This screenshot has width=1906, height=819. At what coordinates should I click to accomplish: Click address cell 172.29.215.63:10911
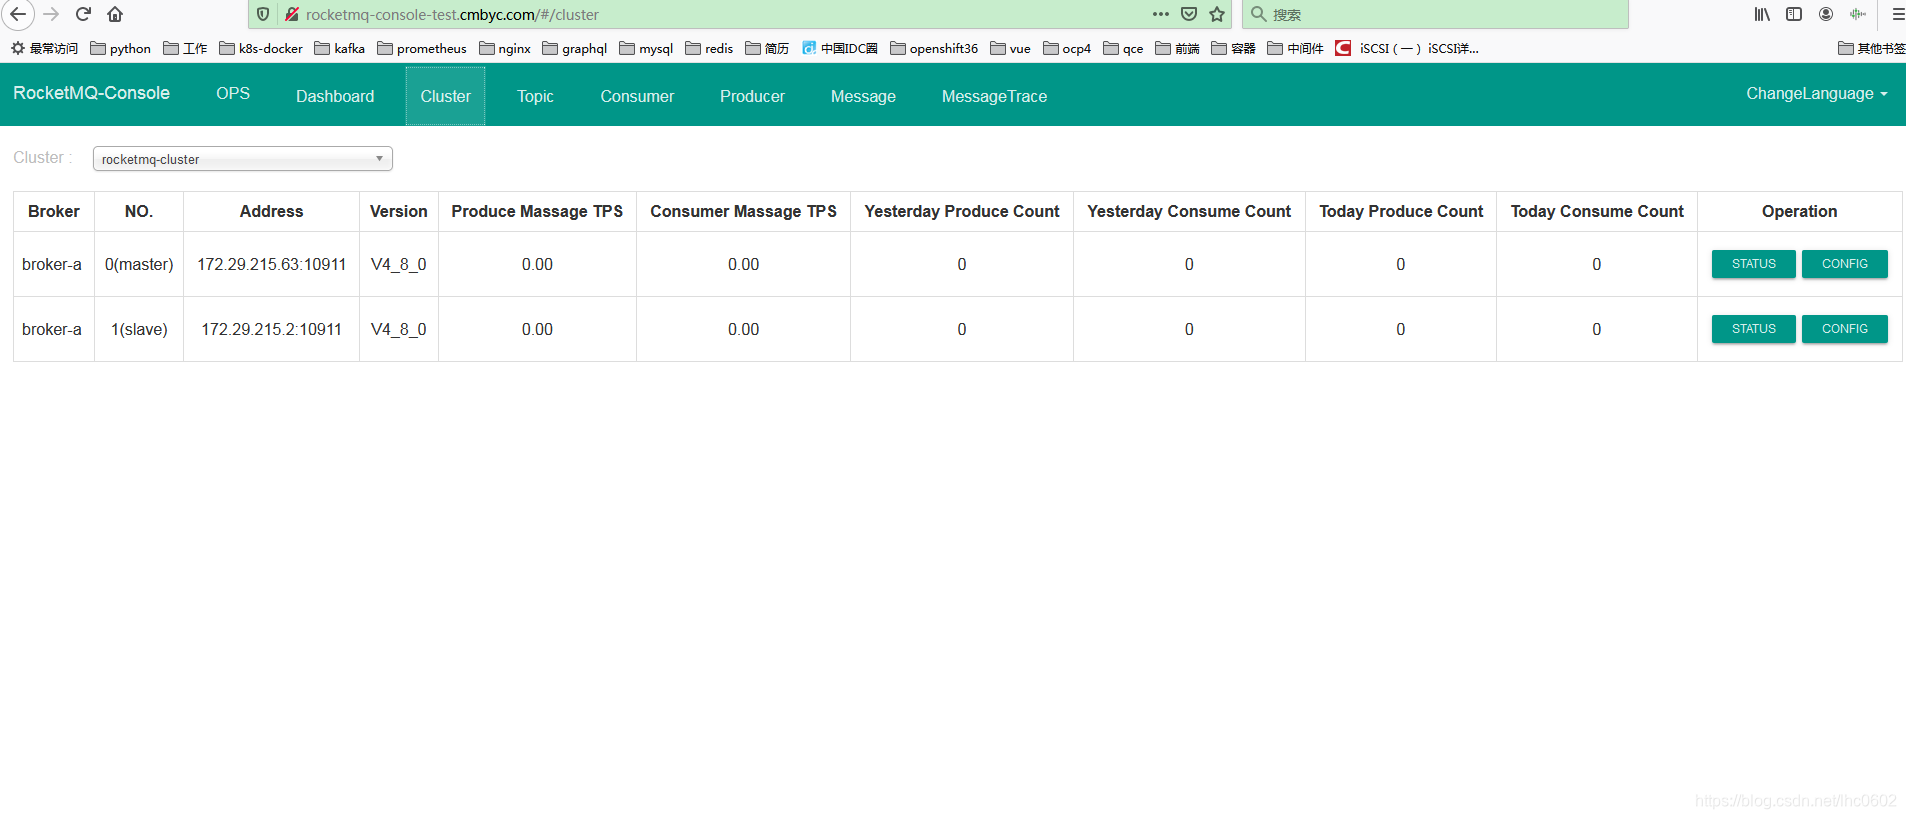[271, 264]
